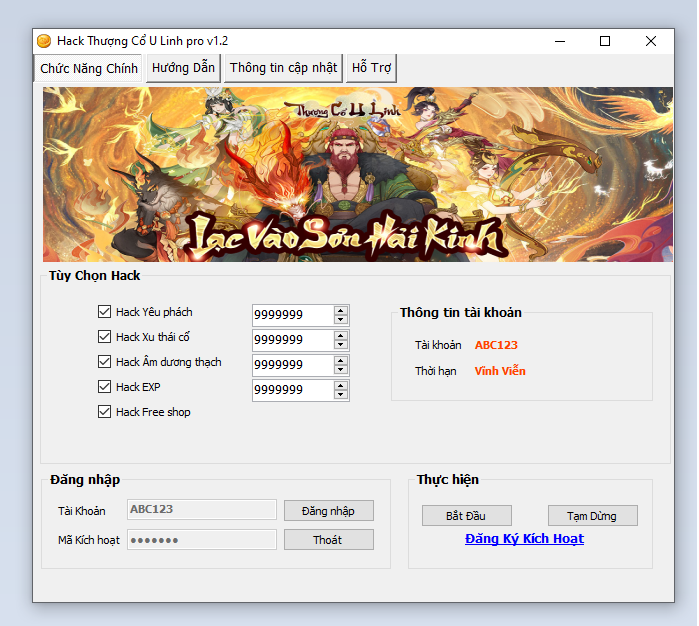Uncheck the Hack Yêu phách checkbox
Screen dimensions: 699x626
[105, 312]
